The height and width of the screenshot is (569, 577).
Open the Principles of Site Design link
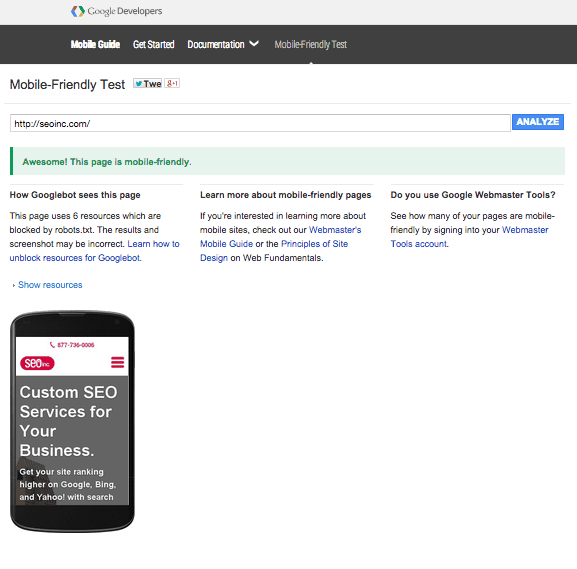(x=274, y=251)
